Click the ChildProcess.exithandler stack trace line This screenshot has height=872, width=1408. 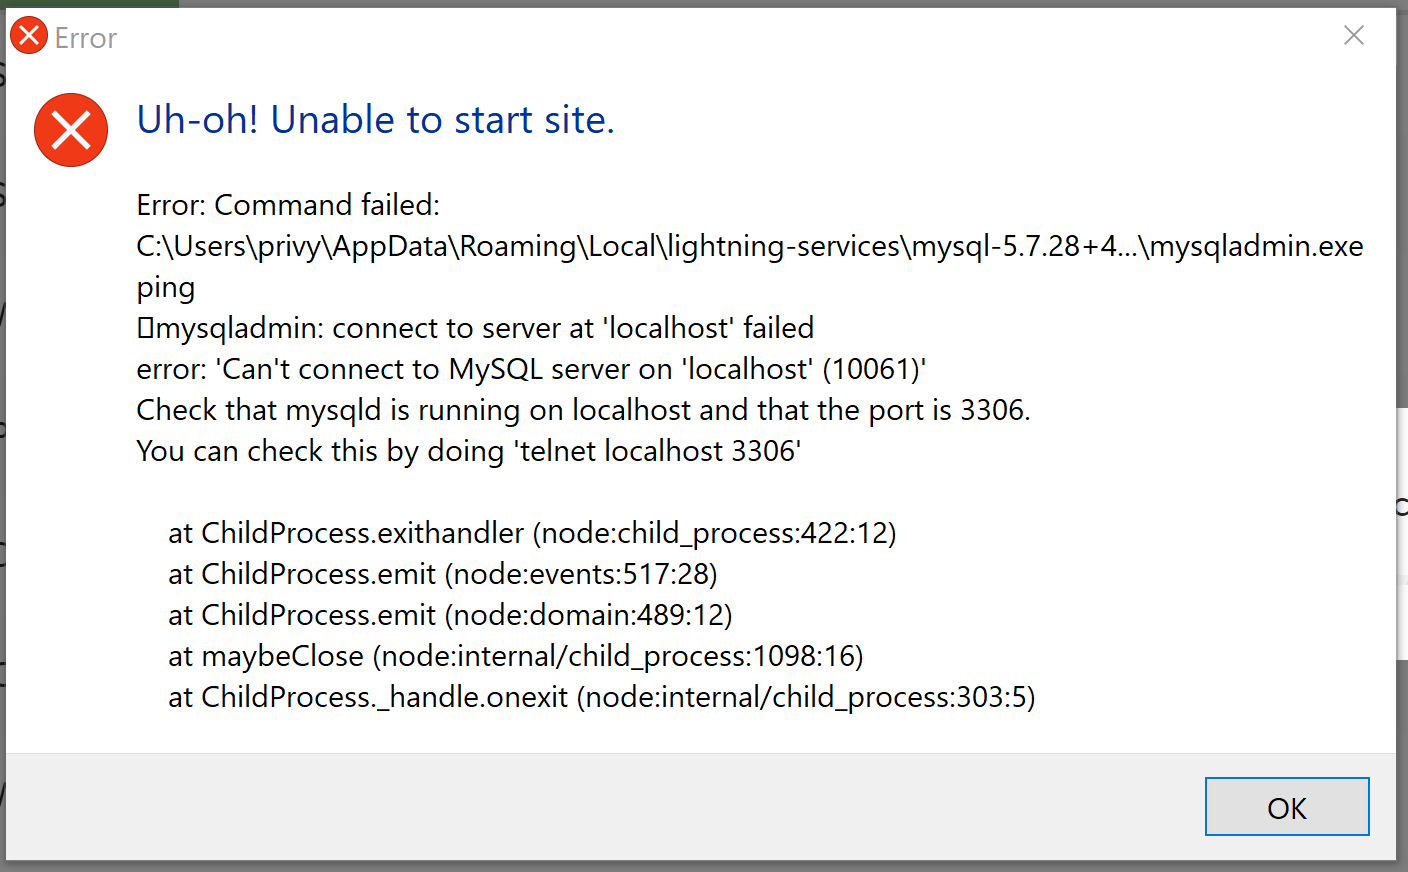click(x=532, y=533)
